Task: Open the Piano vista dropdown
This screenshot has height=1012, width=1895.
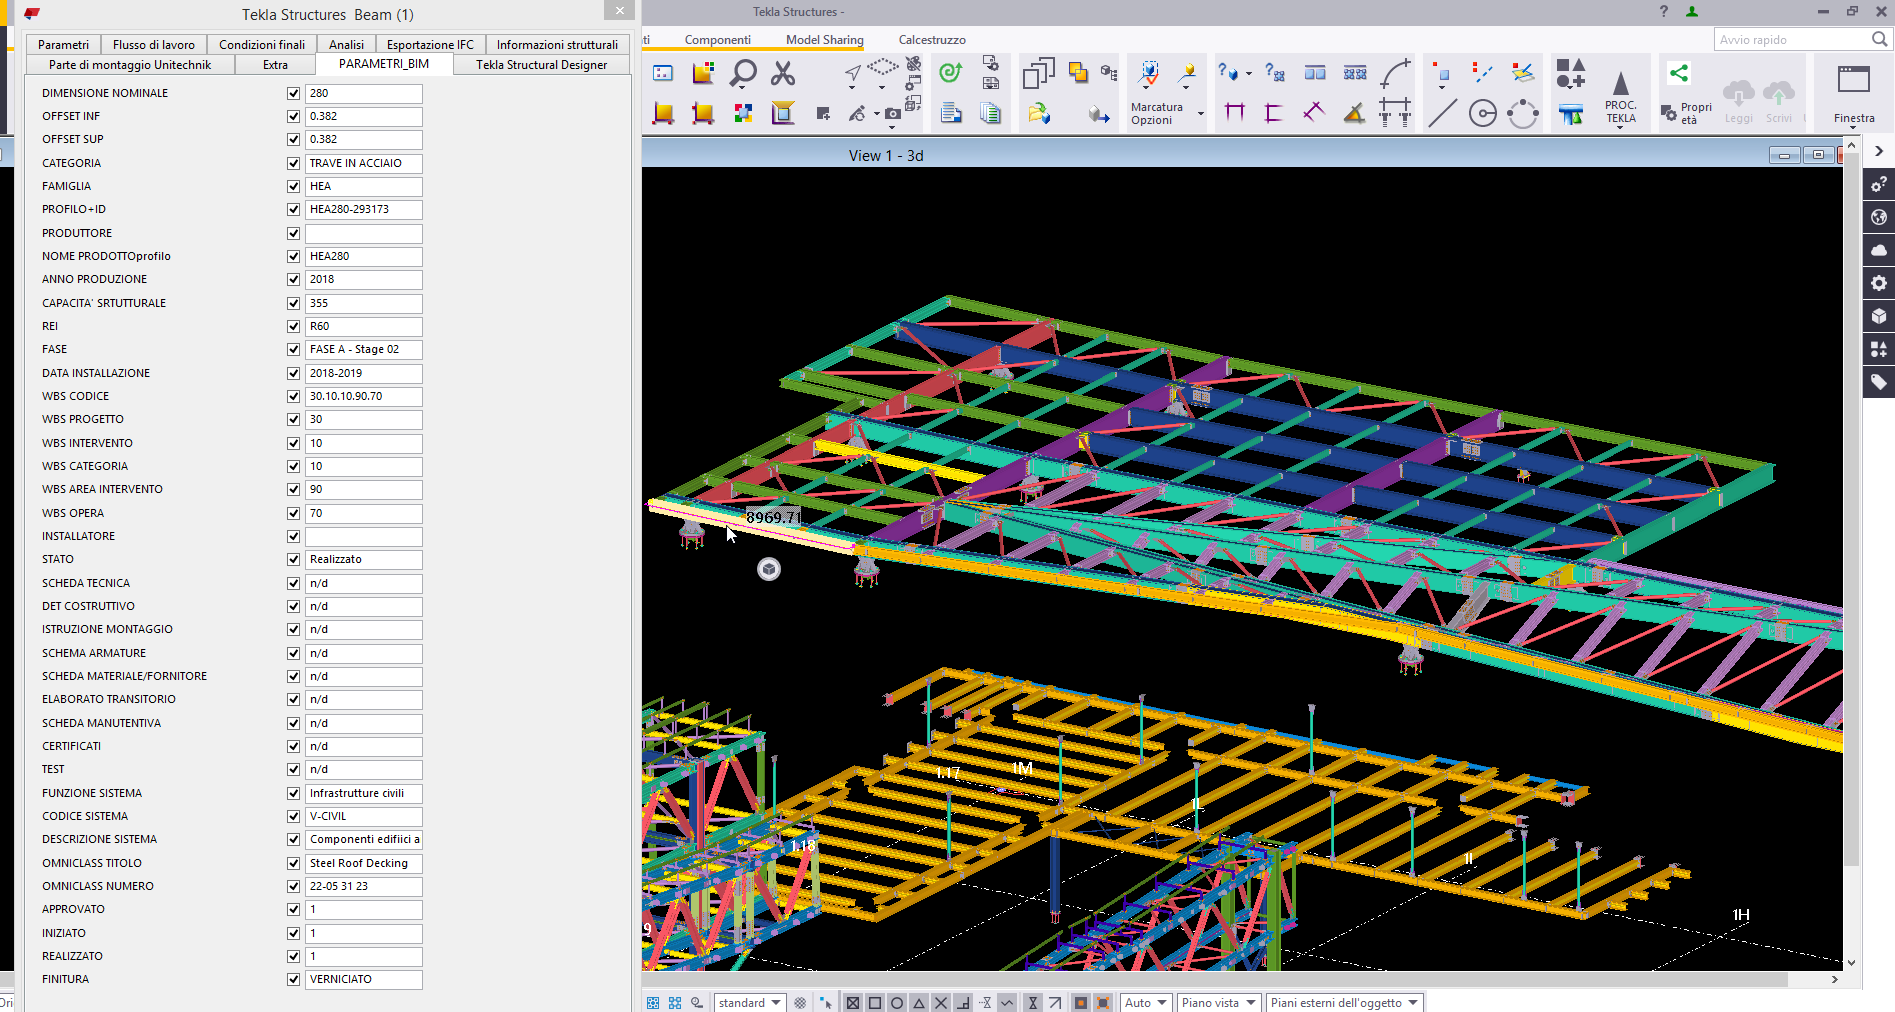Action: point(1218,1002)
